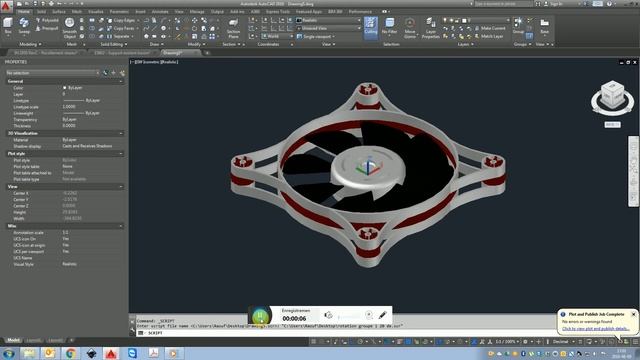
Task: Select the Copy Edges tool
Action: pyautogui.click(x=121, y=20)
